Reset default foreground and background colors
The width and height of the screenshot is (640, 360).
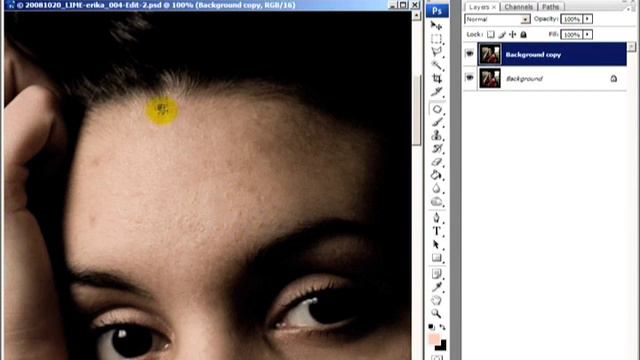point(431,327)
